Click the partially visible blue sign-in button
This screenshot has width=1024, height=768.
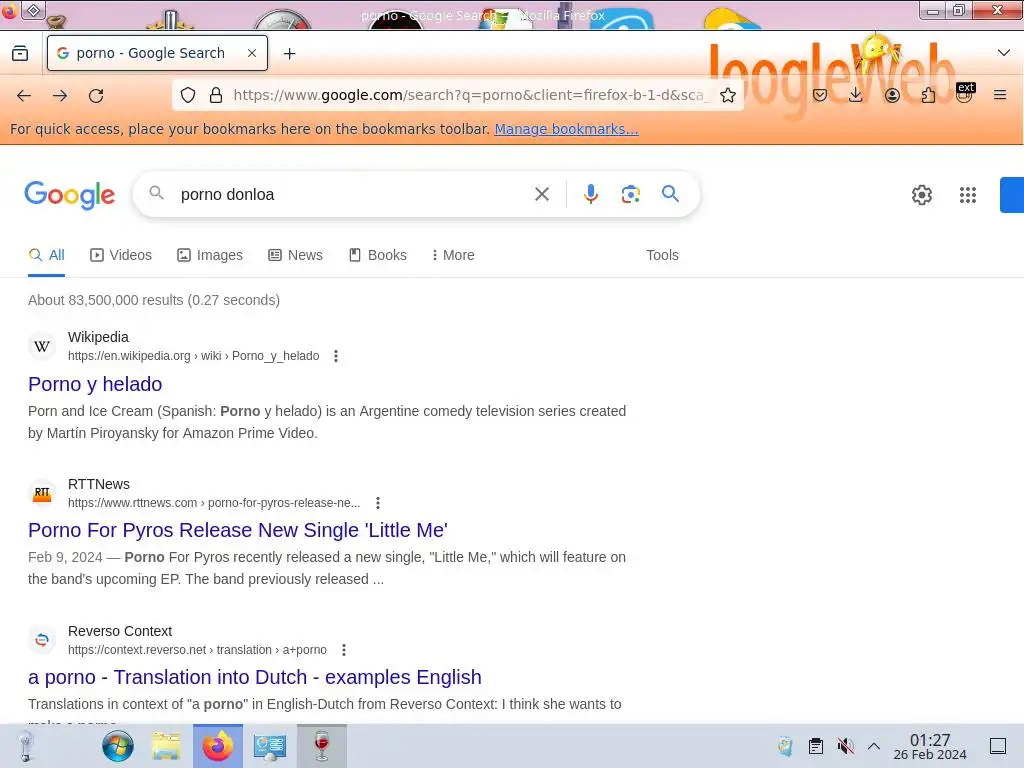pos(1012,195)
